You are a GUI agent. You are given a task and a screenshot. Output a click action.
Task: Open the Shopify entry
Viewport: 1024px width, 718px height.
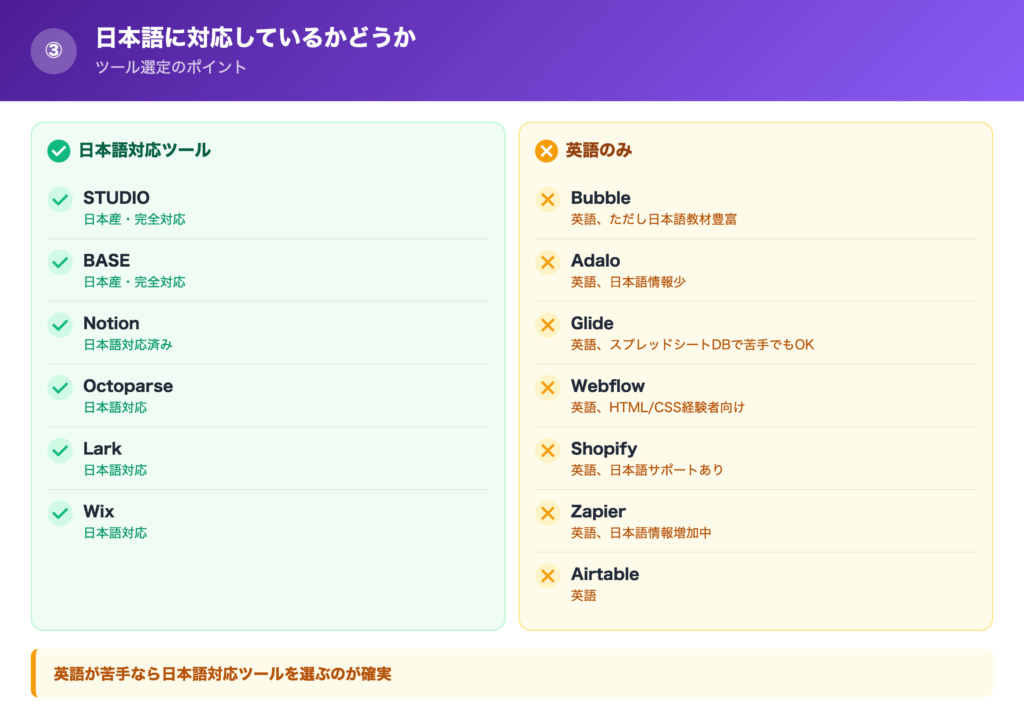(604, 449)
